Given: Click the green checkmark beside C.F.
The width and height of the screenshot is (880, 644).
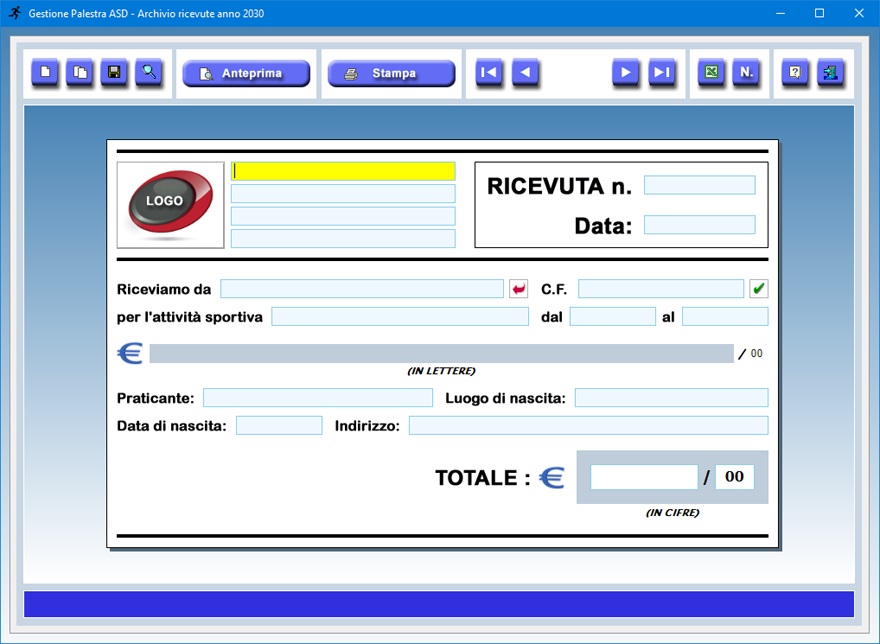Looking at the screenshot, I should pos(759,289).
